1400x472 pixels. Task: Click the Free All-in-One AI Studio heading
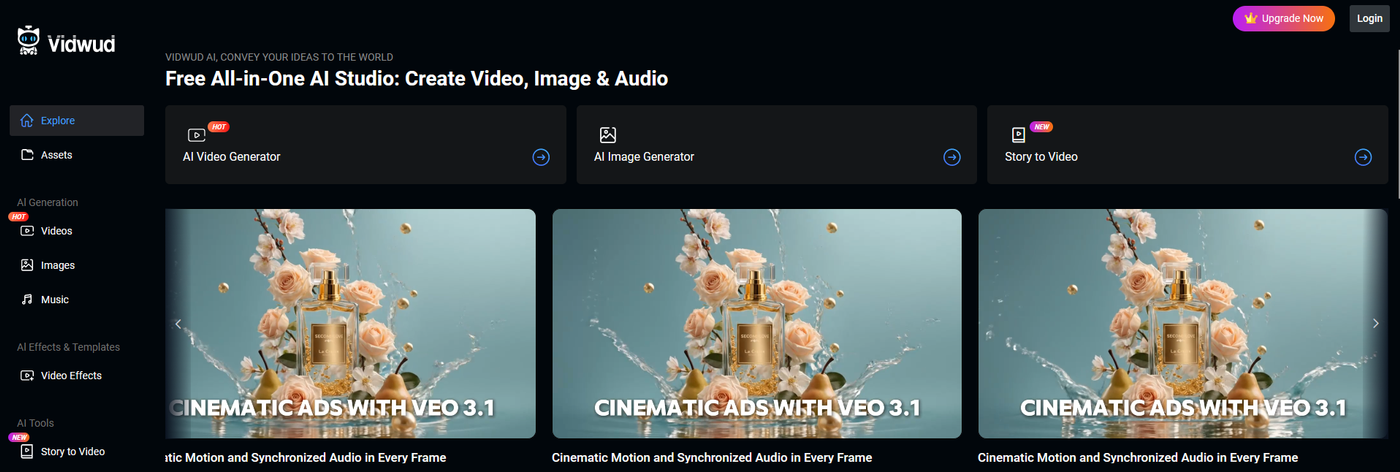tap(416, 78)
